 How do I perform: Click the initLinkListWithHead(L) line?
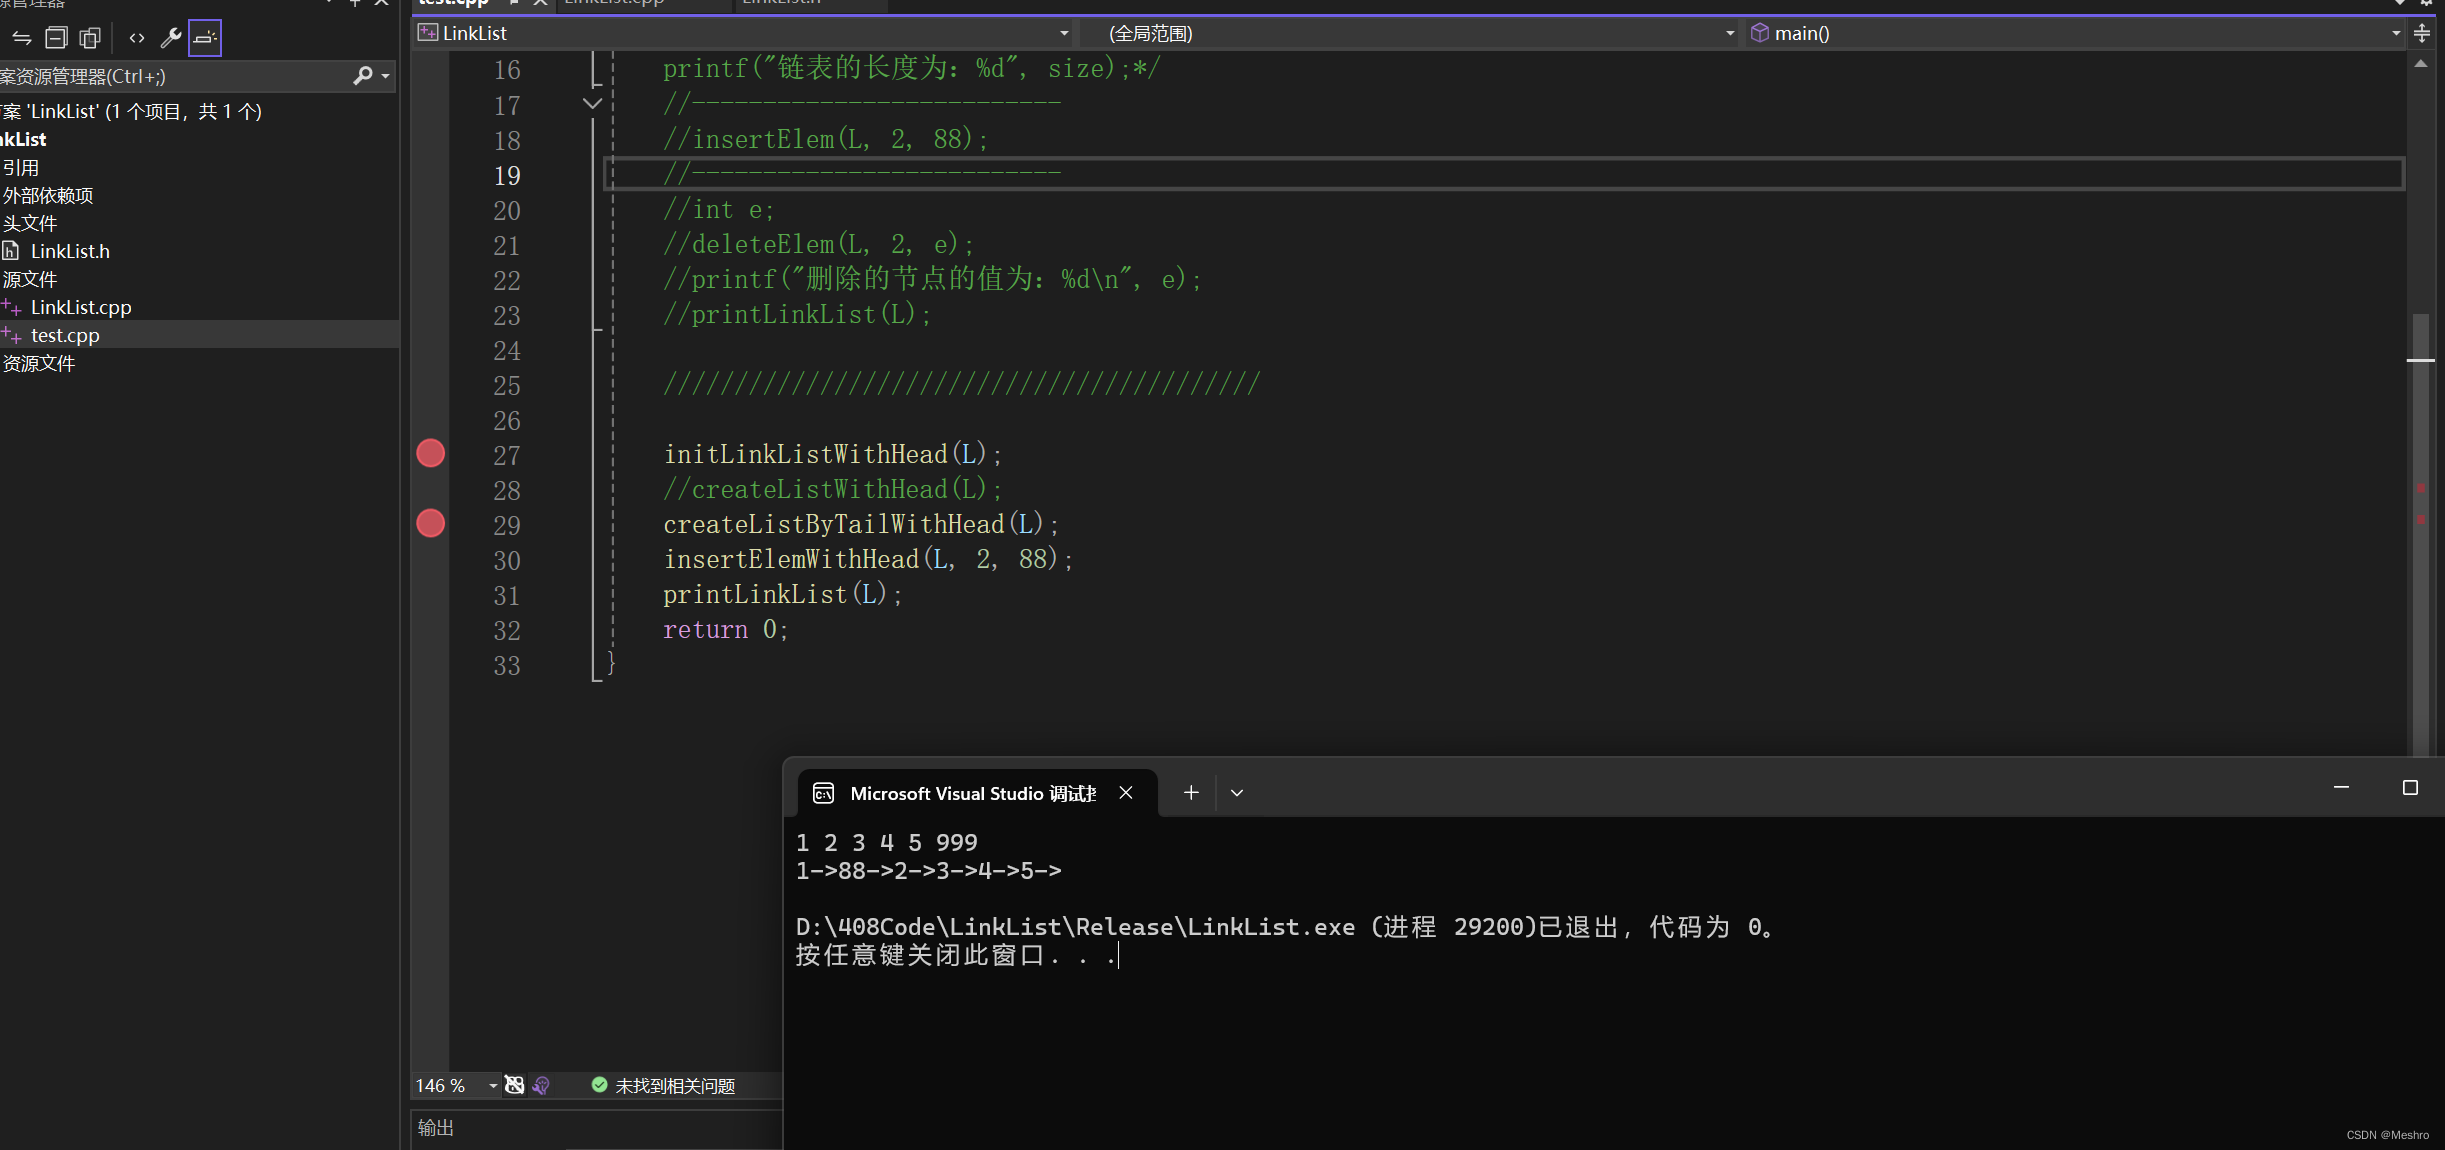(x=833, y=454)
